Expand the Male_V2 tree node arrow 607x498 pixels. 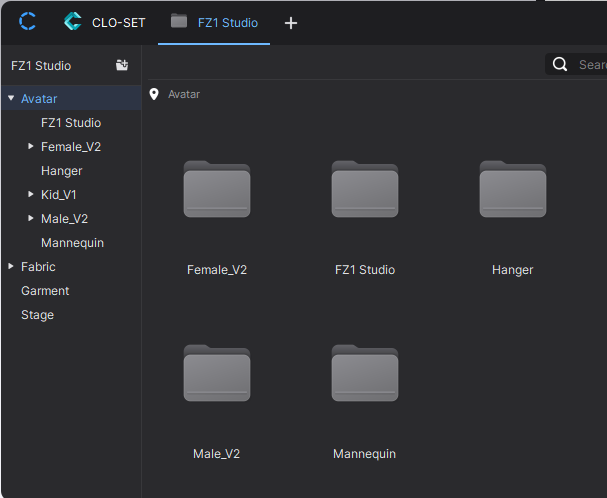(x=31, y=219)
